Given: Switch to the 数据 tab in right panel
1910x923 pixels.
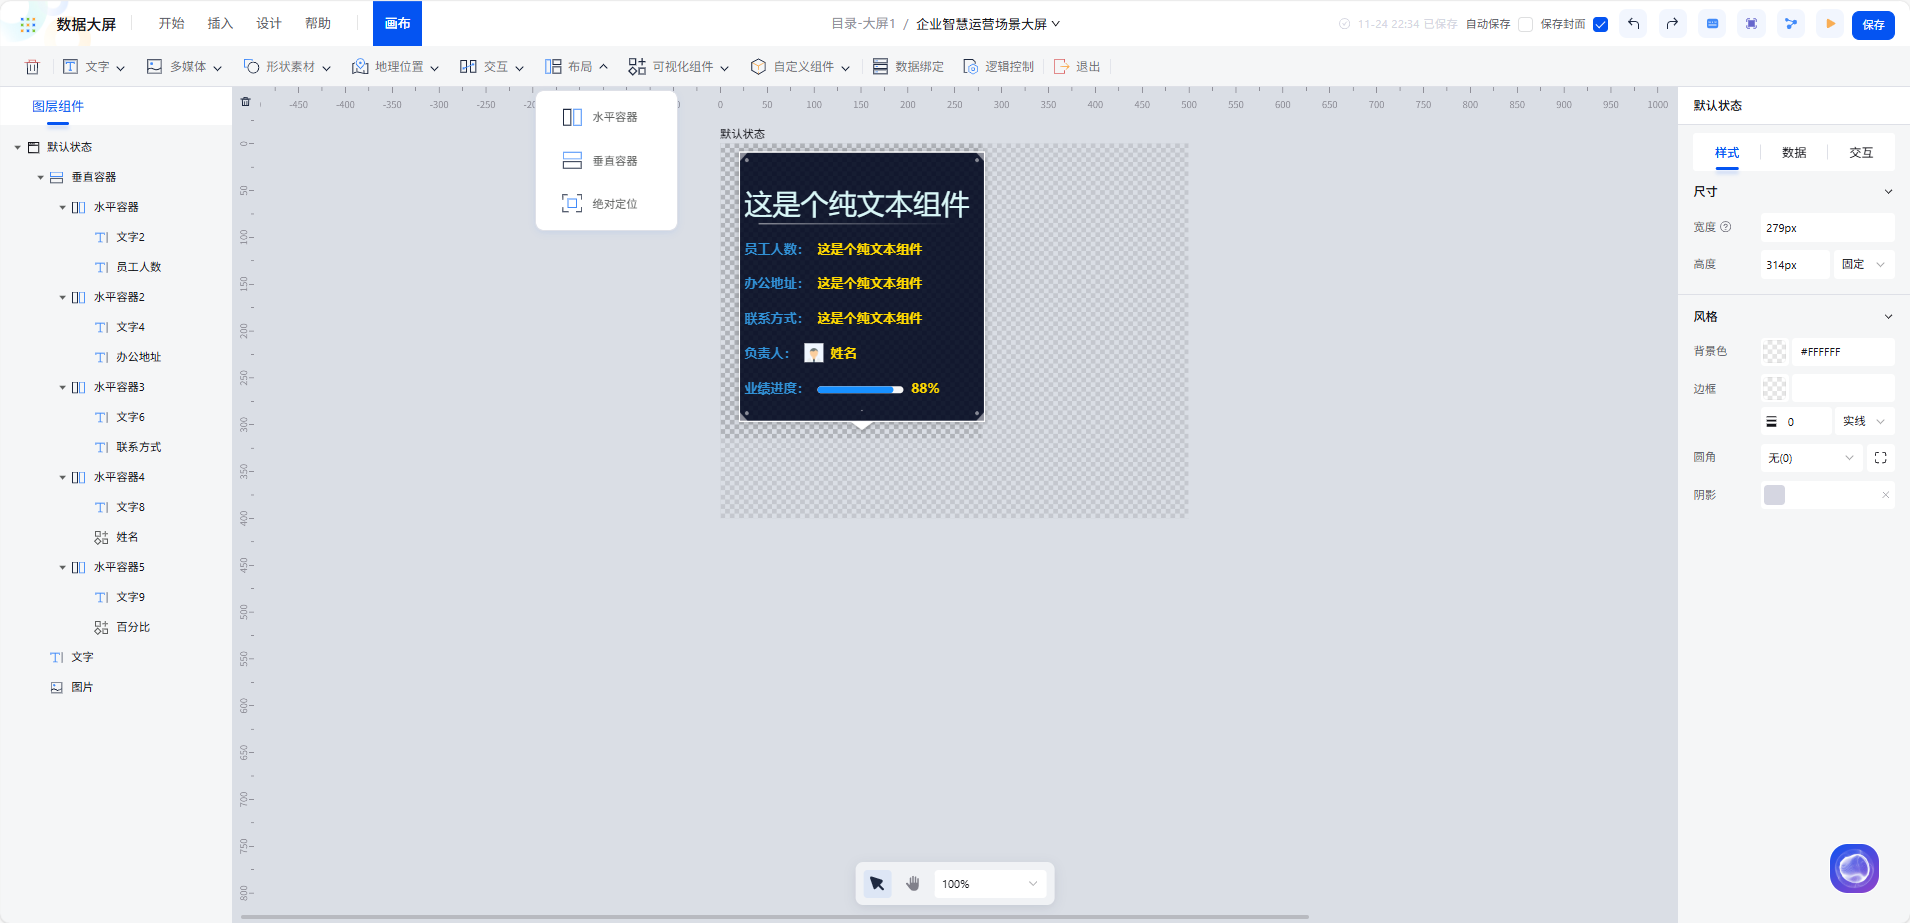Looking at the screenshot, I should [1791, 152].
